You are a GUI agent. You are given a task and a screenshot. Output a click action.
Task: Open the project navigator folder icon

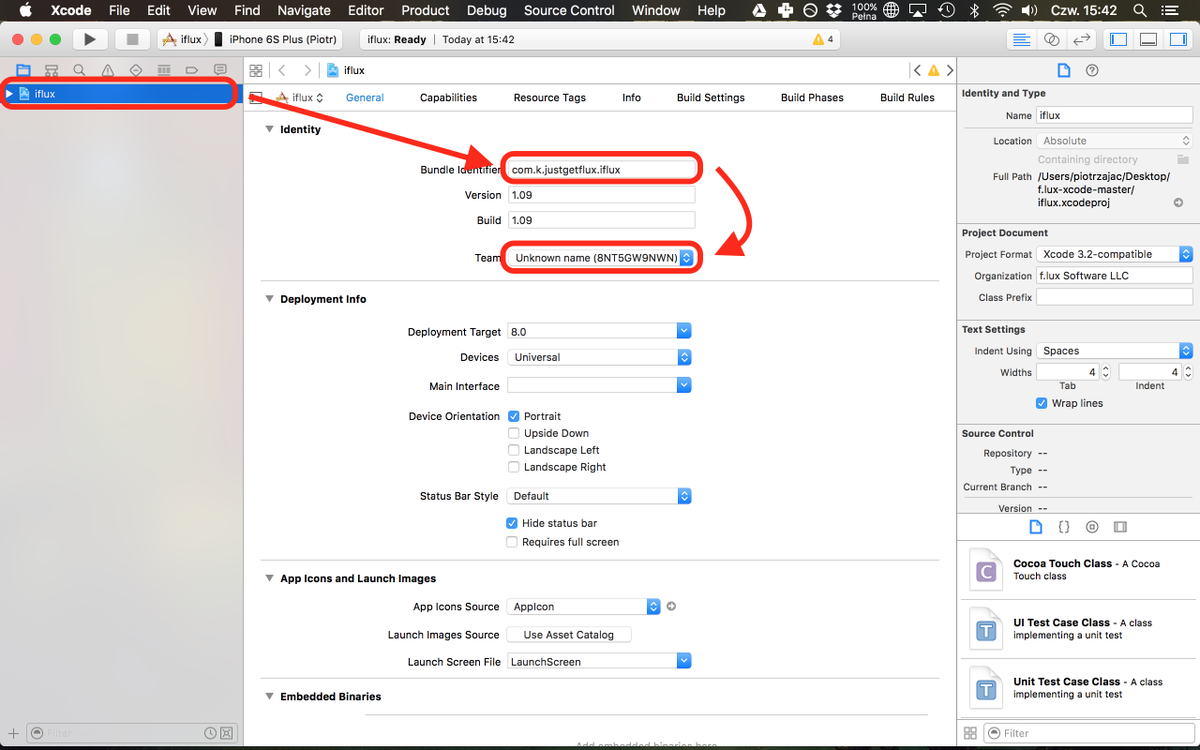tap(23, 70)
